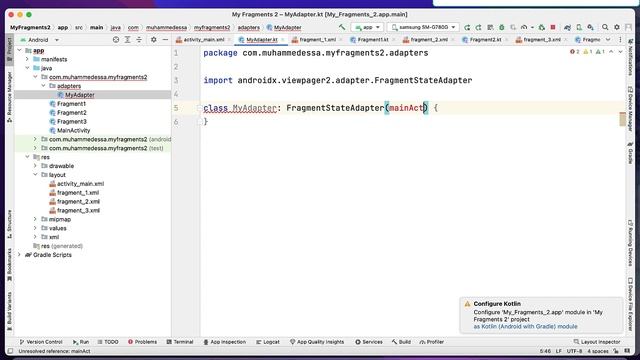This screenshot has height=360, width=640.
Task: Click Select Opened File target icon in Project panel
Action: pos(116,40)
